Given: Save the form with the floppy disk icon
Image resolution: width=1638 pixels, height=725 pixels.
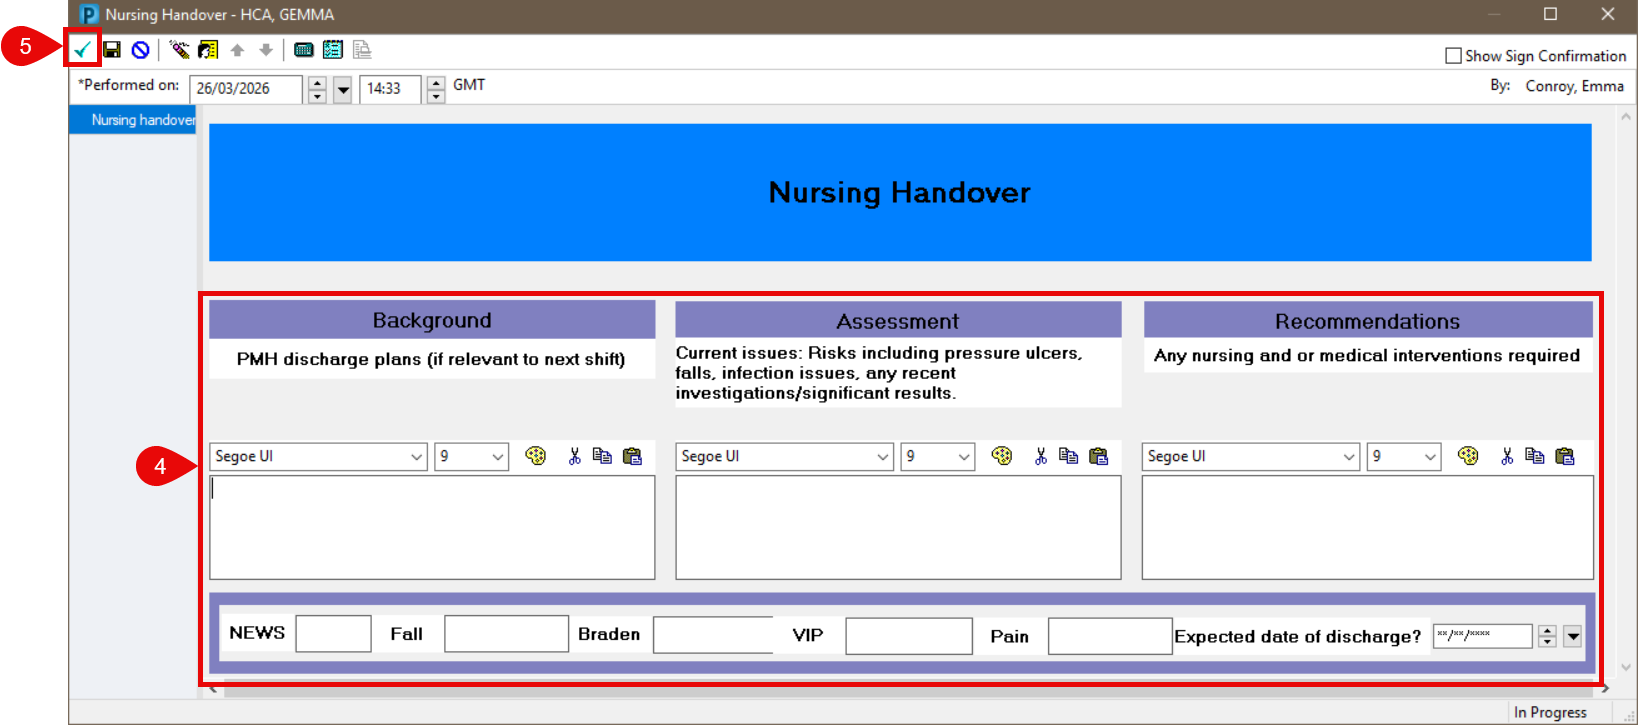Looking at the screenshot, I should pos(112,49).
